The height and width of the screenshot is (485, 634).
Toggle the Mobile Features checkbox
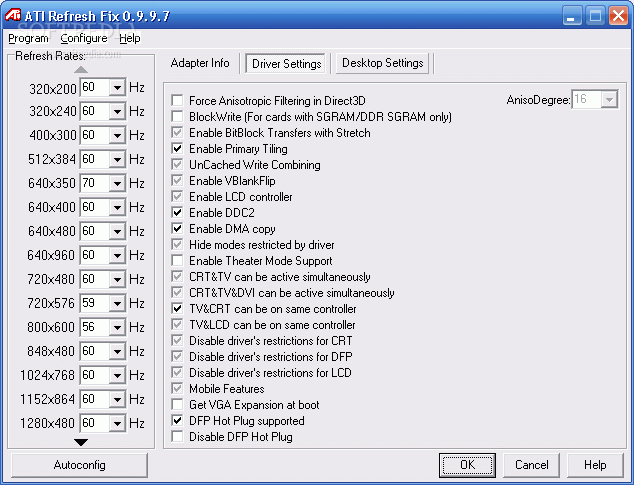(x=177, y=388)
